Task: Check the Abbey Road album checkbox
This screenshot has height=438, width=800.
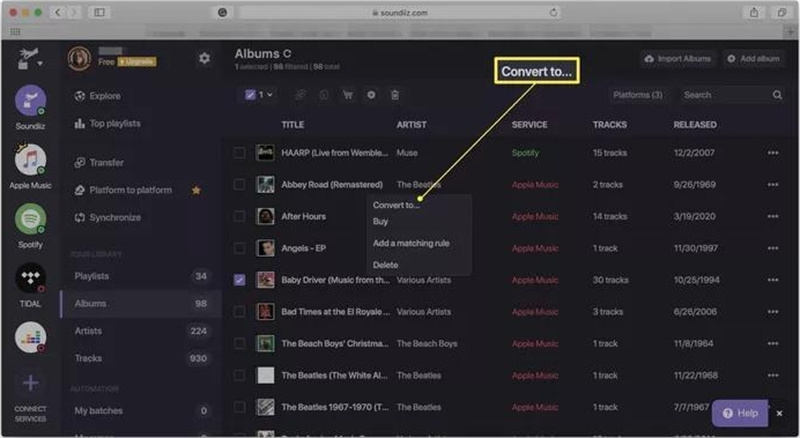Action: [x=239, y=184]
